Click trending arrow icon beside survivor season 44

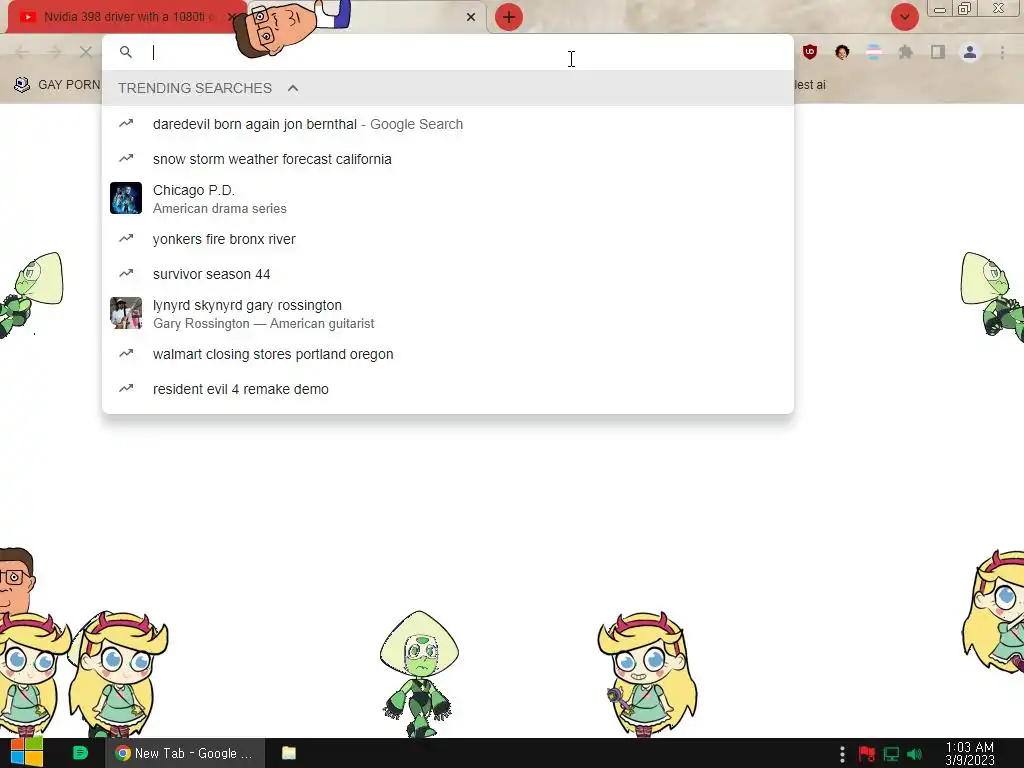tap(126, 273)
